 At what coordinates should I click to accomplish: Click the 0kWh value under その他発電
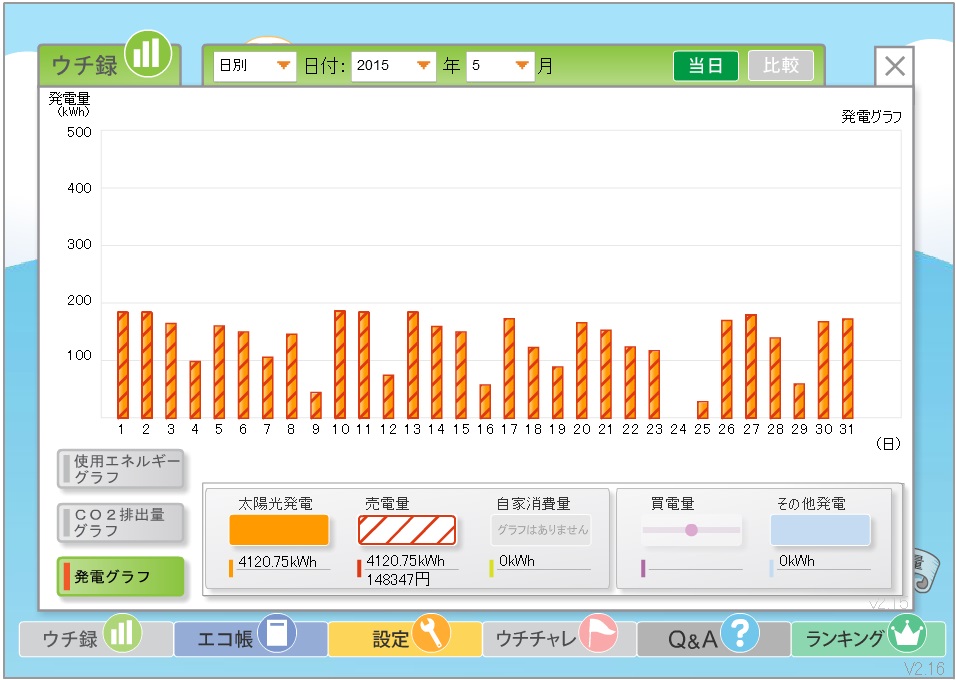(797, 560)
